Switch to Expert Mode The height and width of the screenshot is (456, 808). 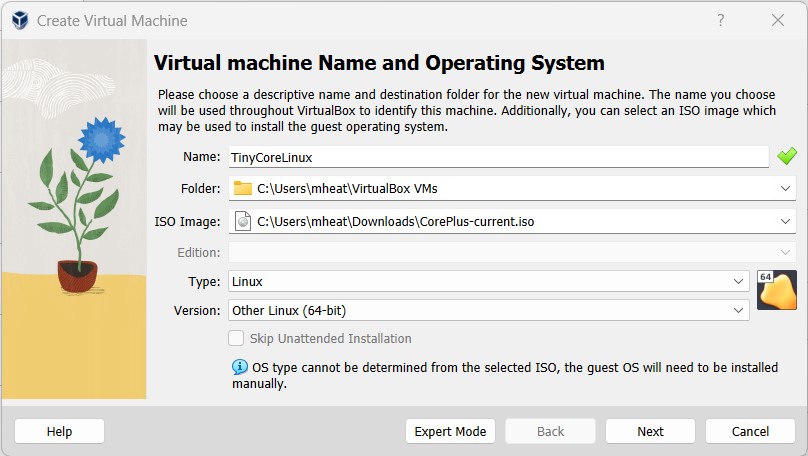pos(450,431)
